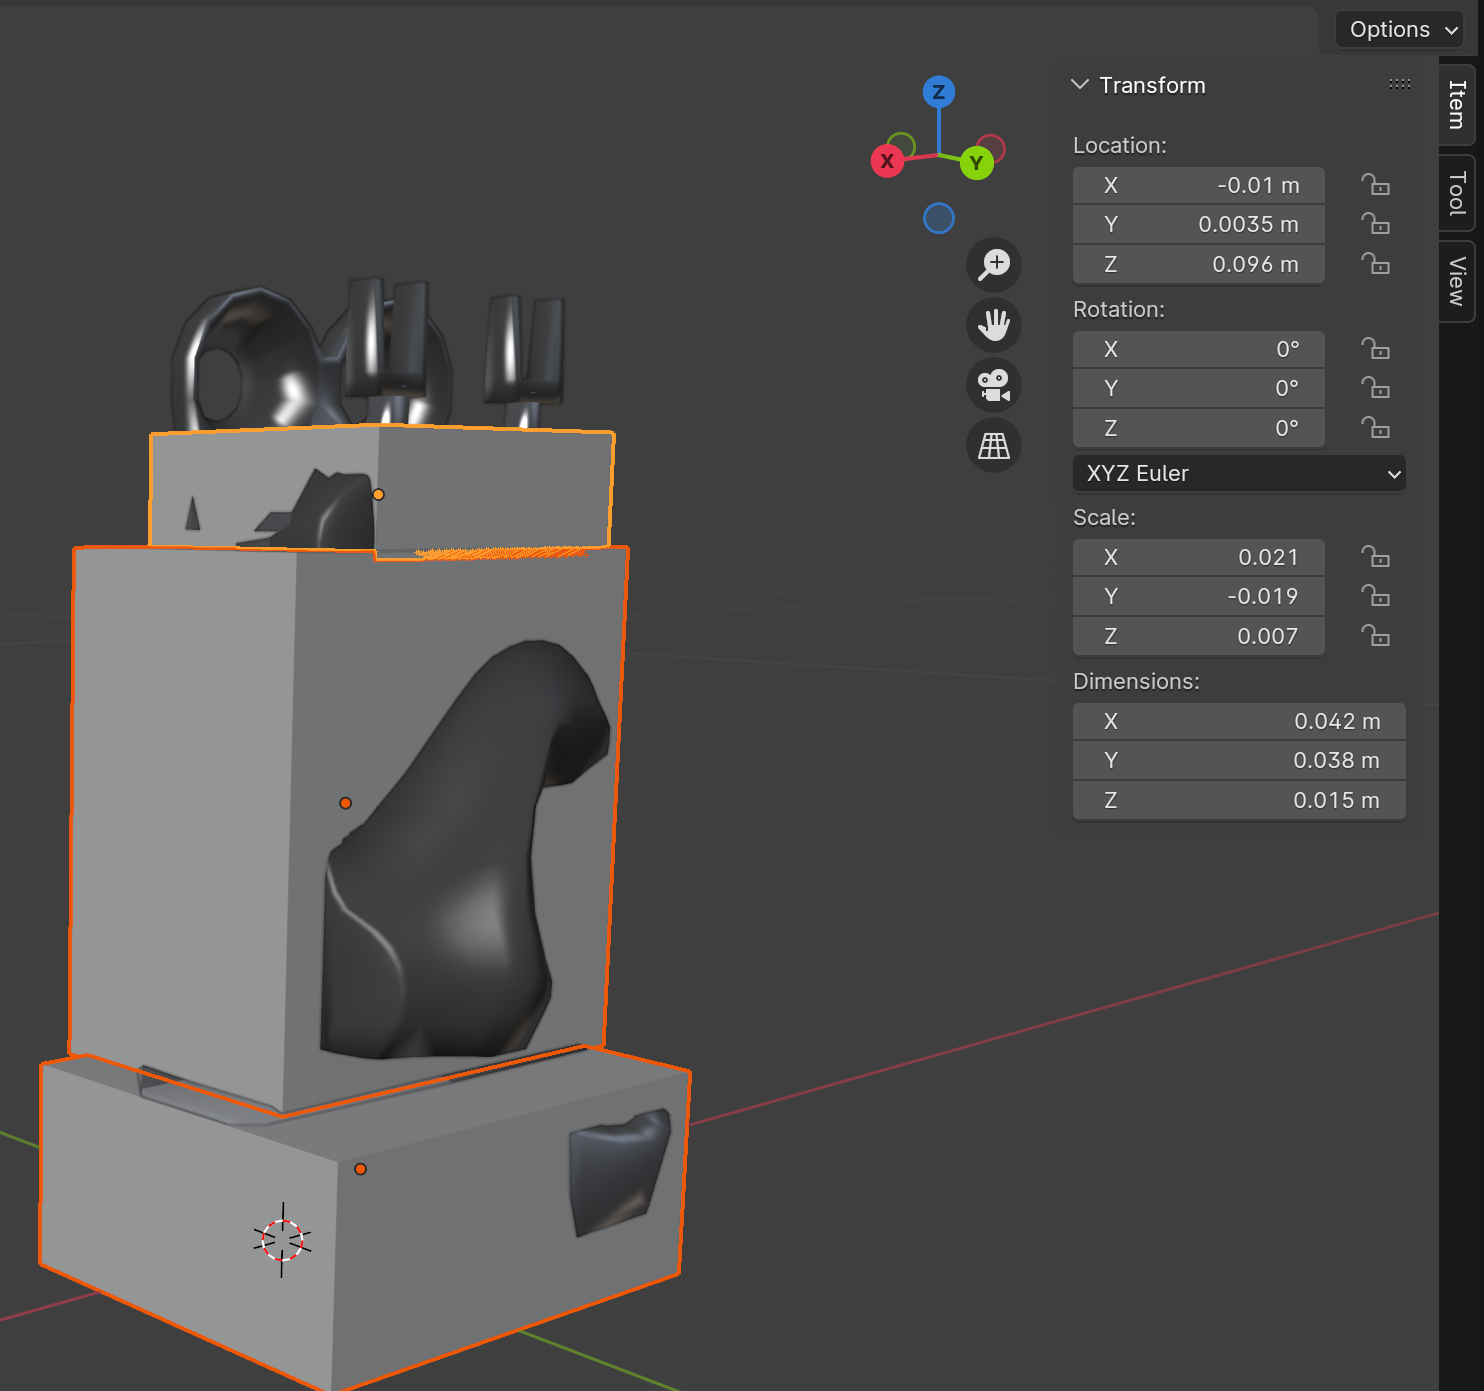Switch to the Tool sidebar tab
The width and height of the screenshot is (1484, 1391).
click(1457, 194)
